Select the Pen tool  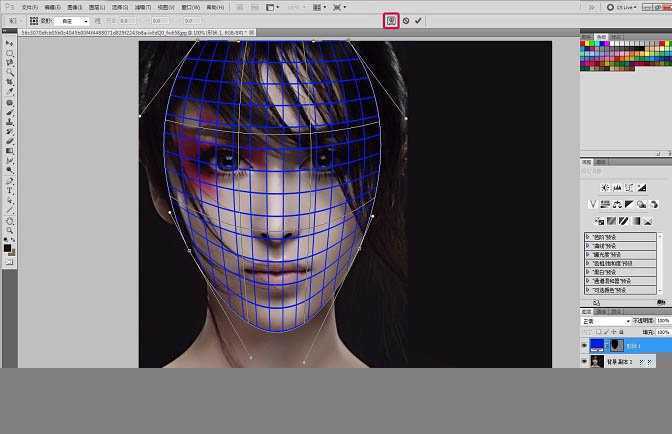[9, 180]
